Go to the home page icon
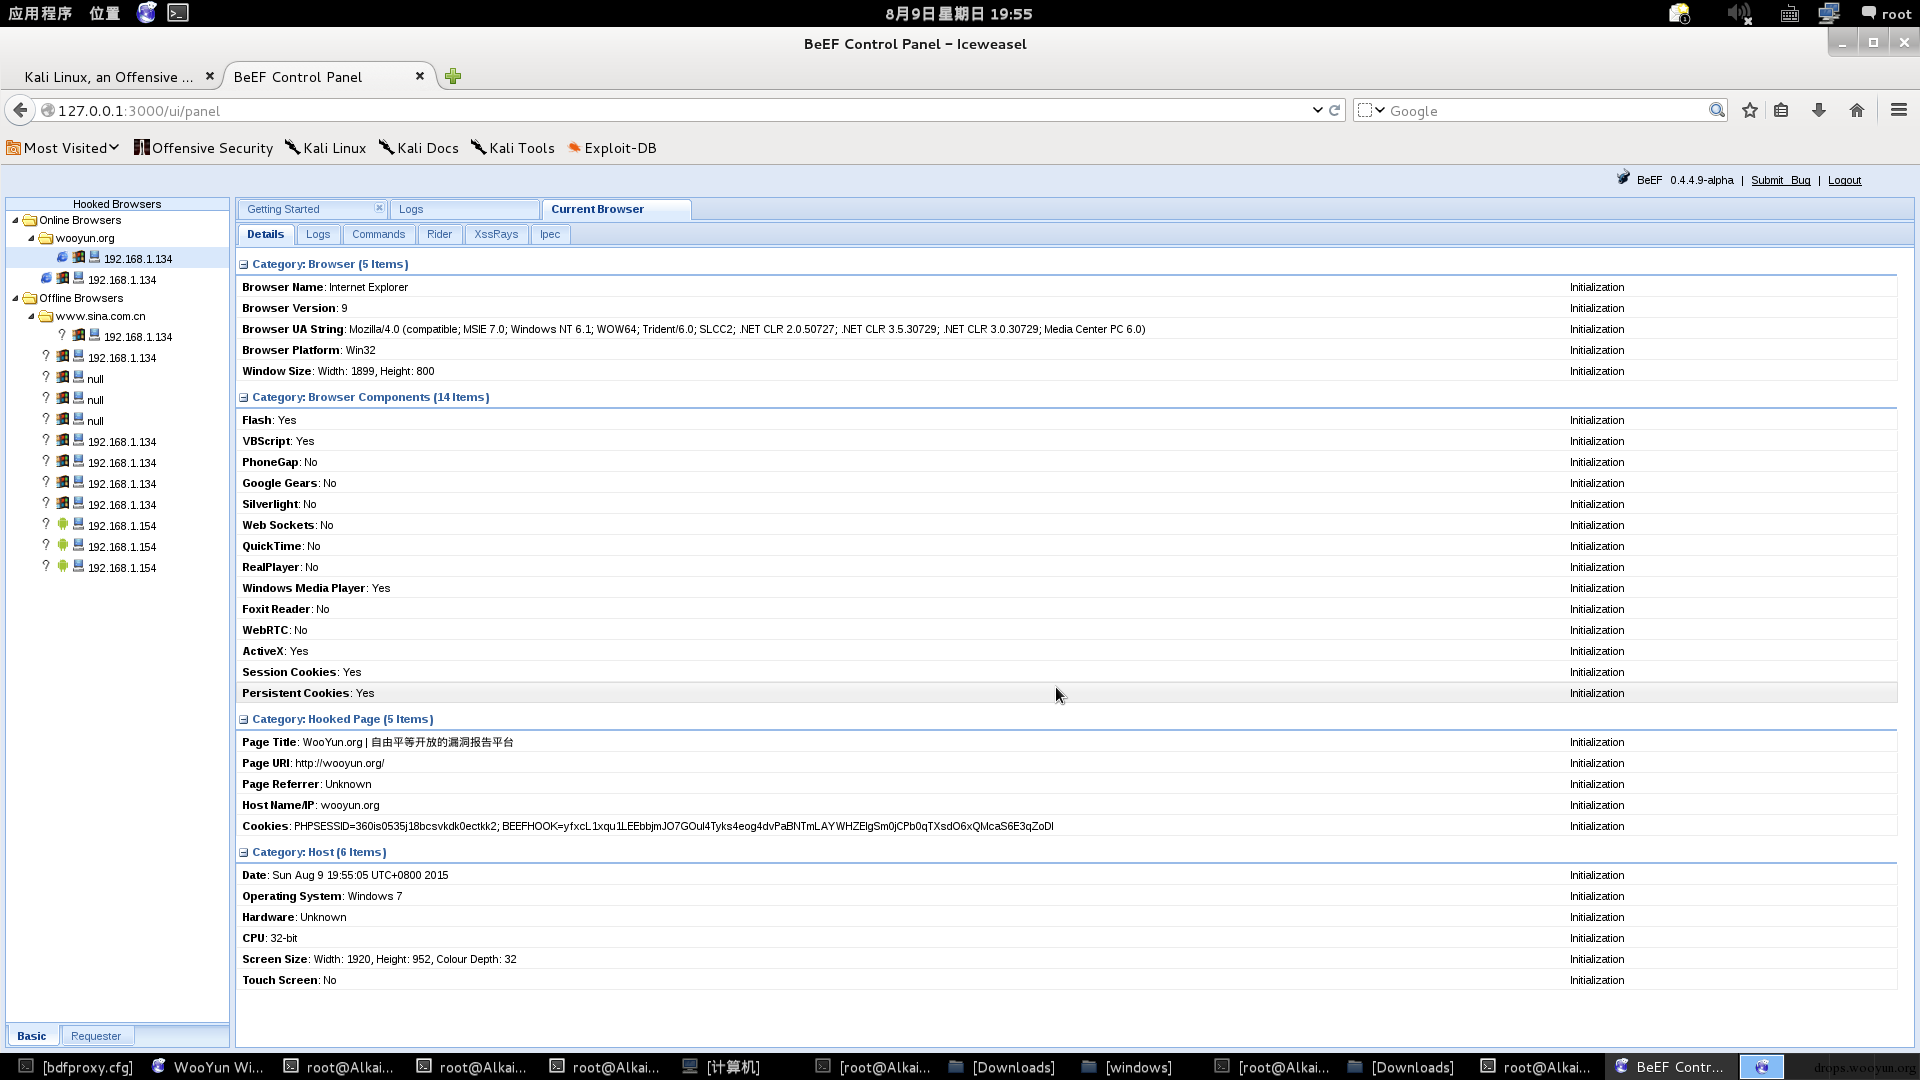Image resolution: width=1920 pixels, height=1080 pixels. click(1857, 110)
